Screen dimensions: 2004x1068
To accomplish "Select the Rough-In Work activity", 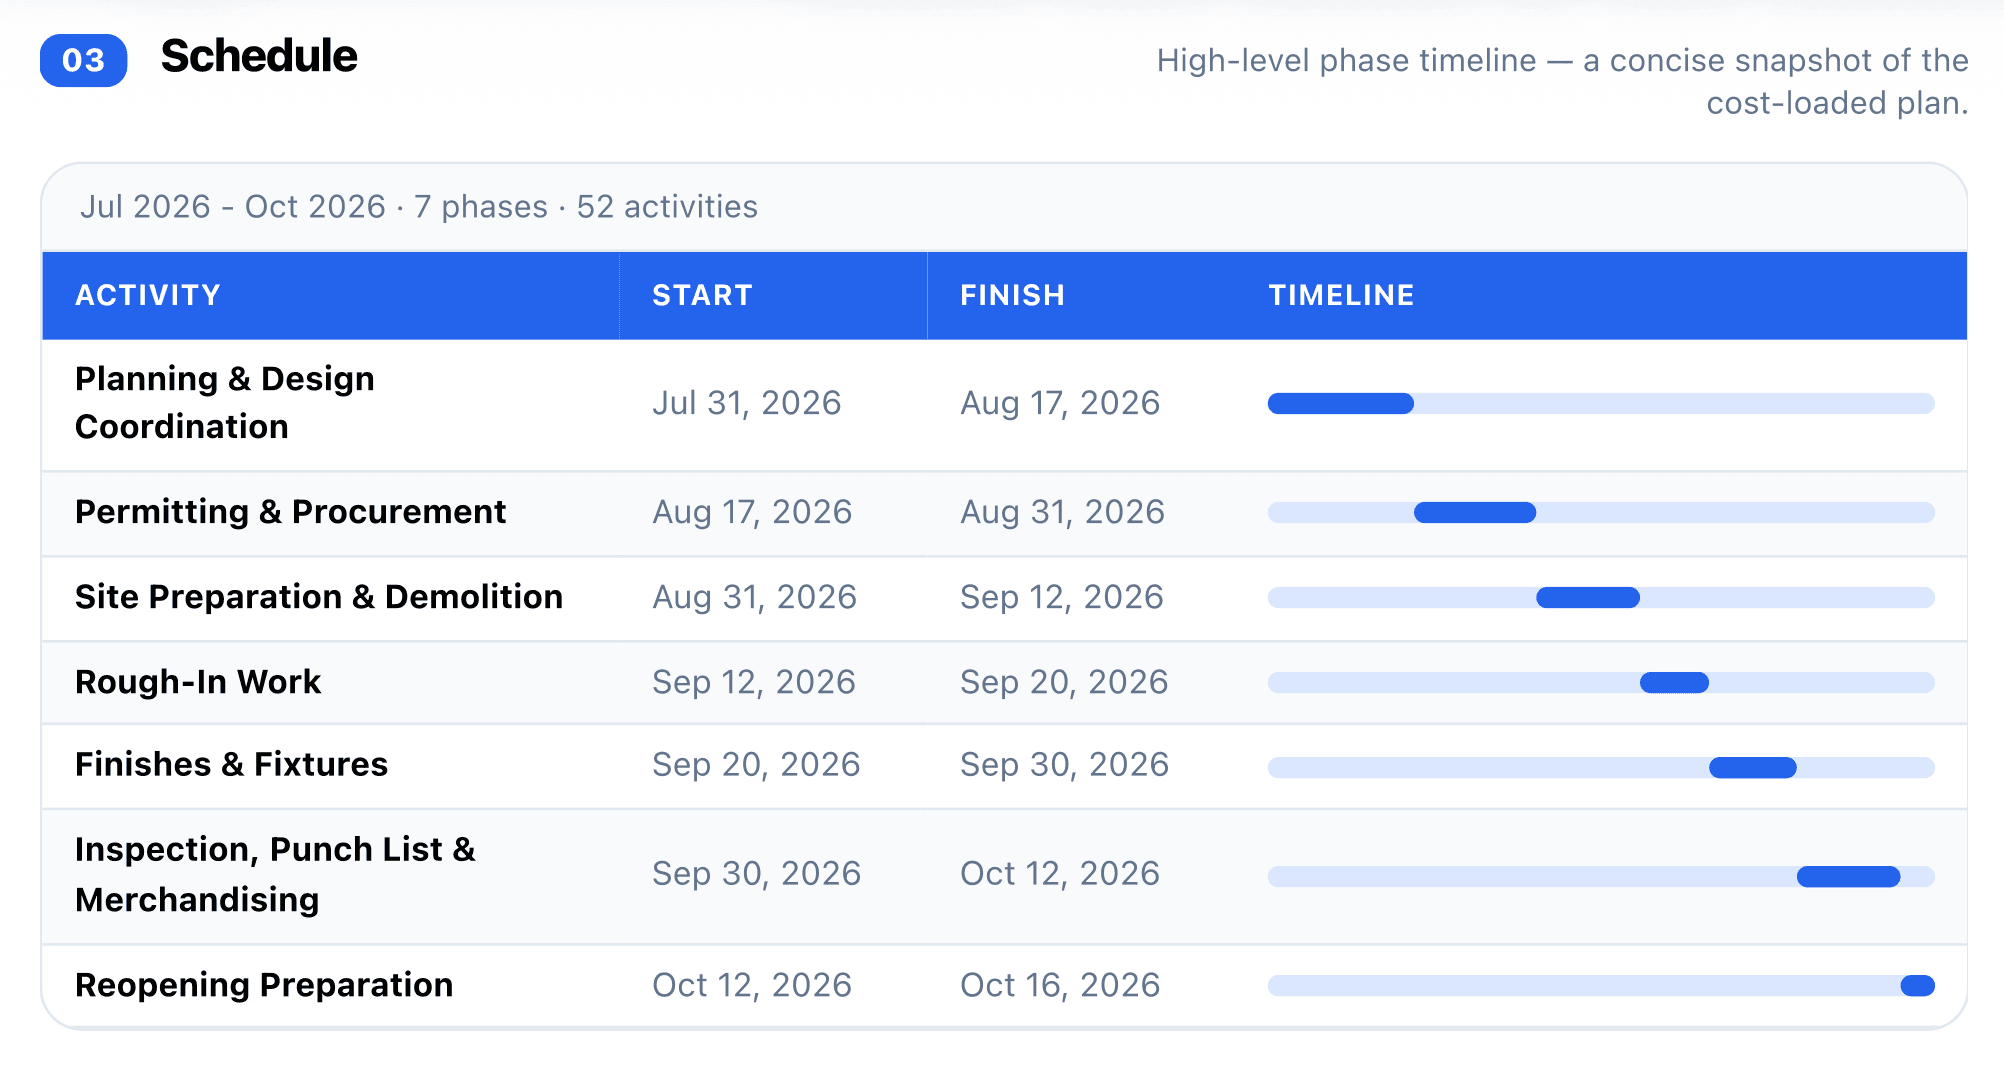I will coord(198,682).
